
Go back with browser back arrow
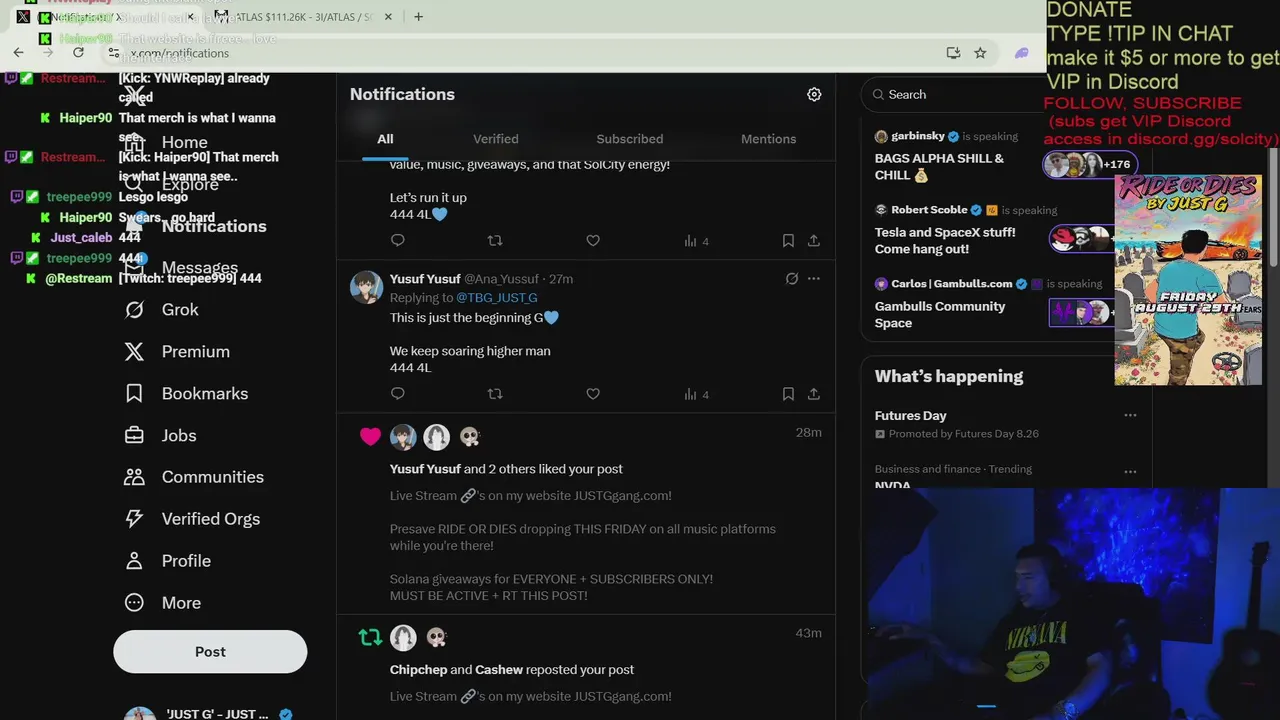pos(19,53)
